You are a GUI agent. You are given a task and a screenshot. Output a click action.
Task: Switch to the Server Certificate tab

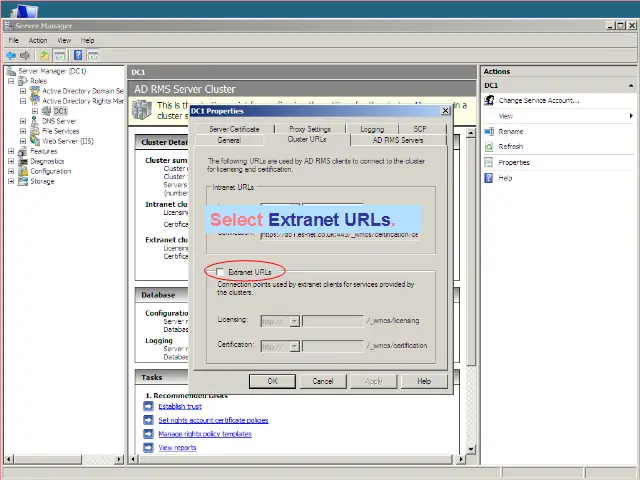pyautogui.click(x=234, y=129)
